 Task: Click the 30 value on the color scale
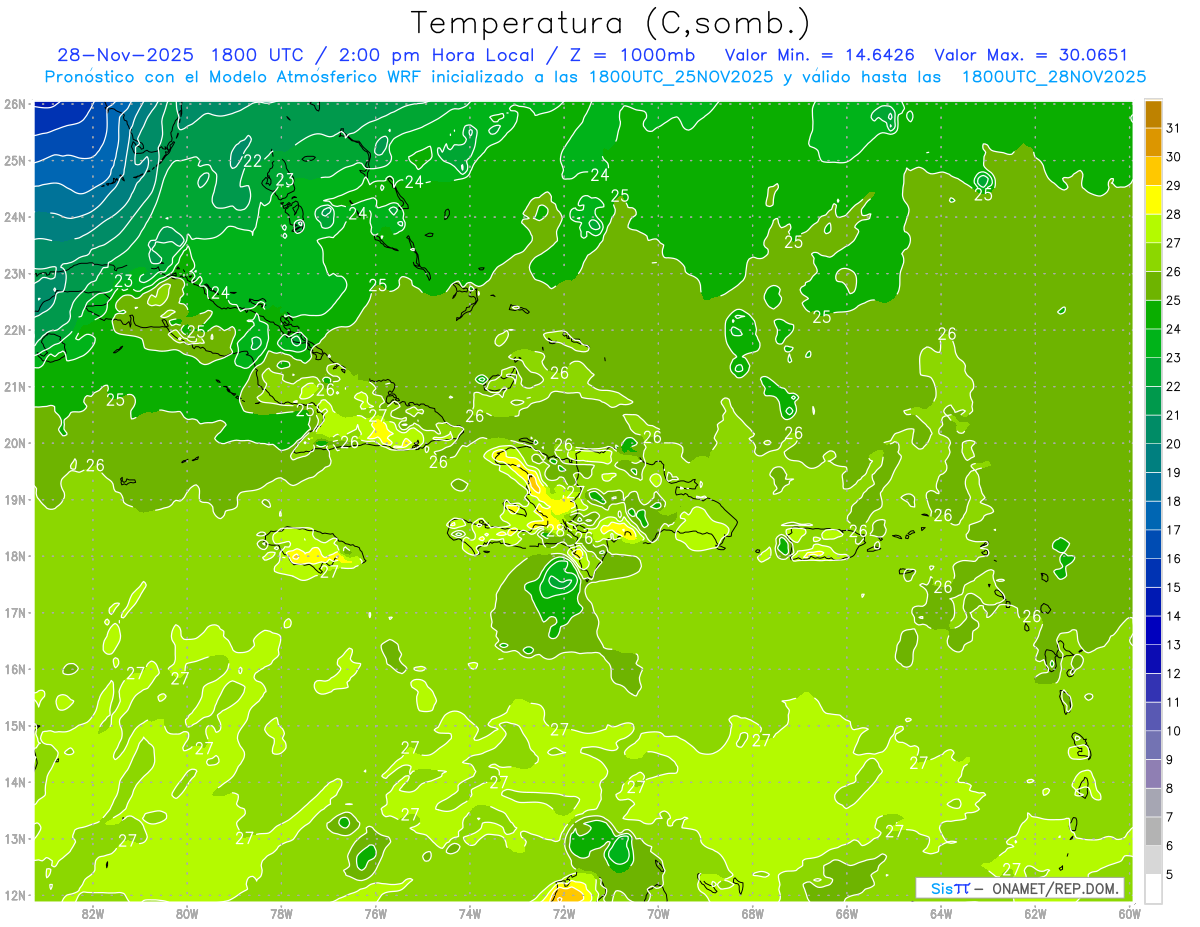1174,157
